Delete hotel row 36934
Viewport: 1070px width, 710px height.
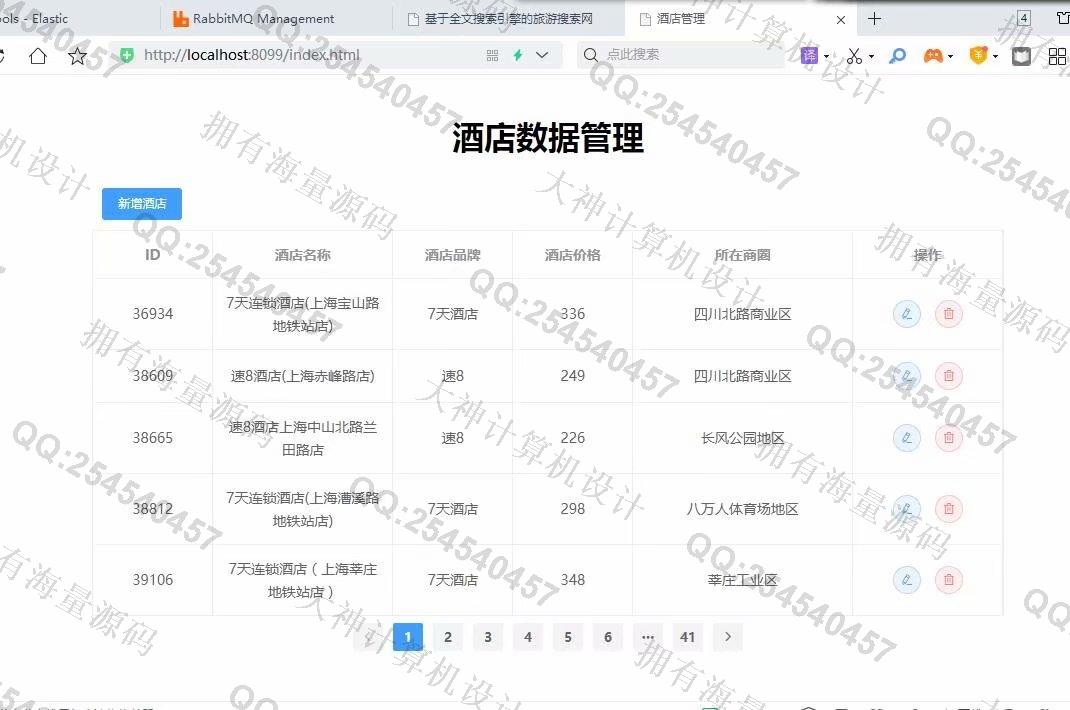pos(949,314)
